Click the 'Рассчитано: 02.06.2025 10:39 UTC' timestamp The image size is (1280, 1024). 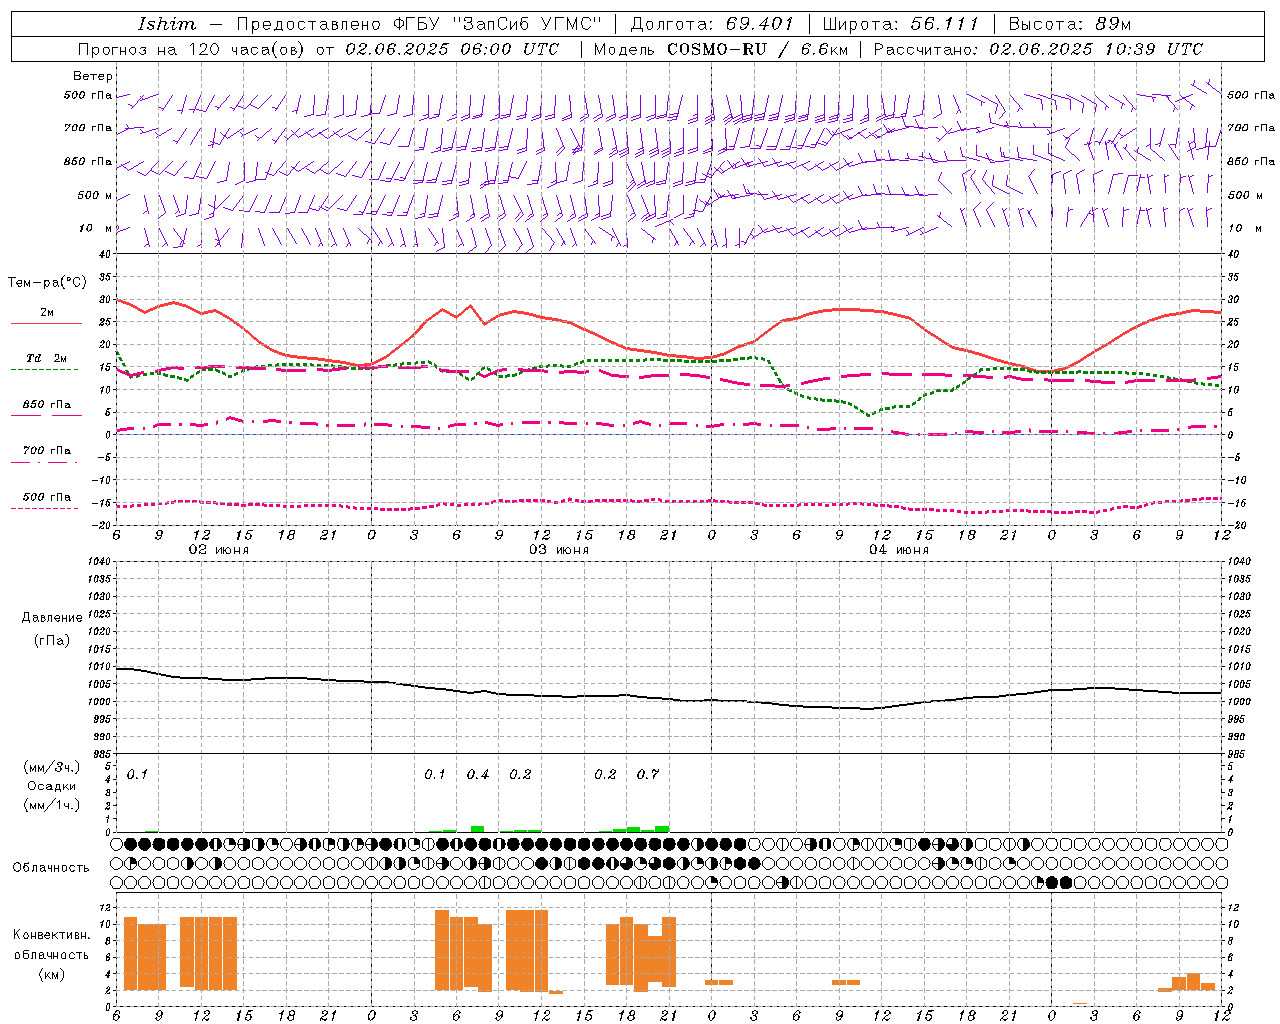tap(1038, 49)
